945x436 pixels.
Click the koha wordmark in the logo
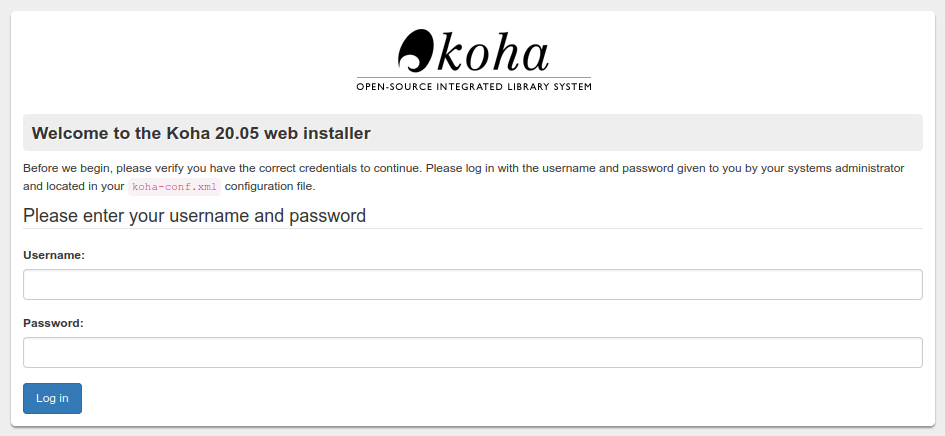coord(492,53)
